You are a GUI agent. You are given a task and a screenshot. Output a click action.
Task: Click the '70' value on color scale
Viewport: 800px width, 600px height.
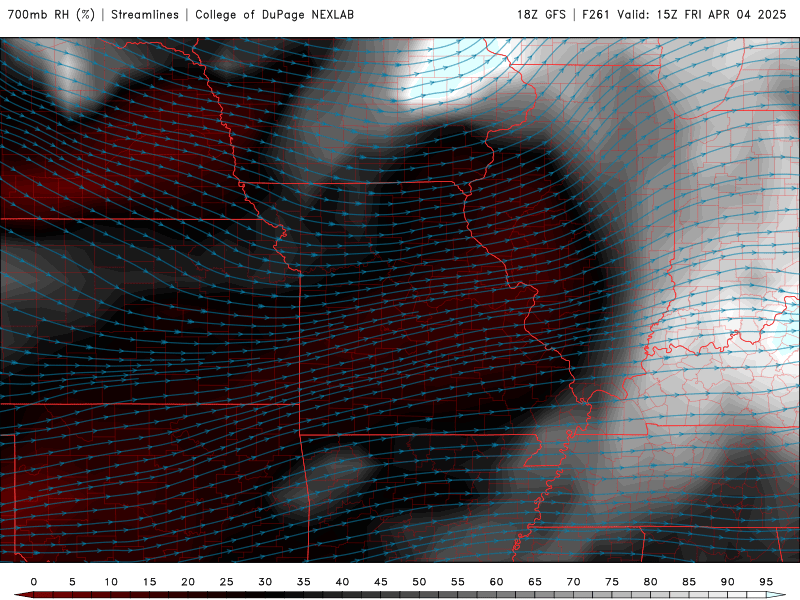(x=573, y=582)
